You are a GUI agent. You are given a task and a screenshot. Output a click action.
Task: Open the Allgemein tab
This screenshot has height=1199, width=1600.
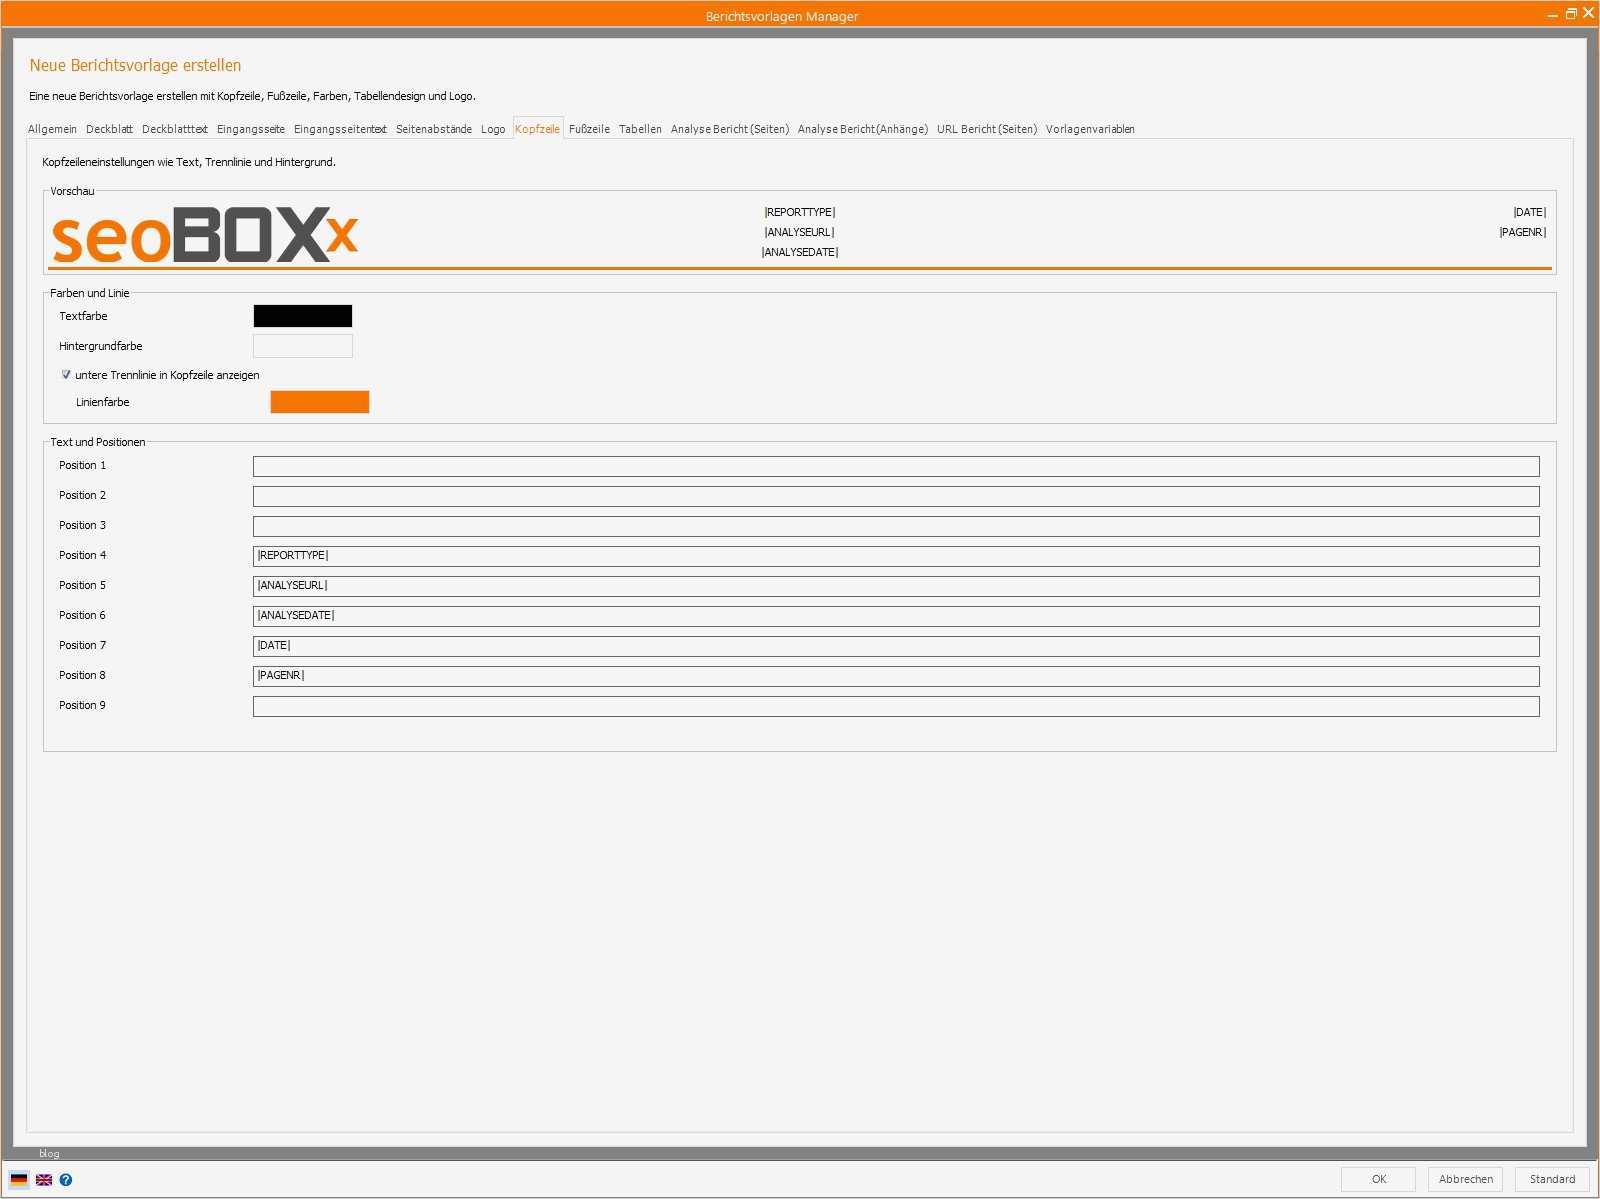click(x=52, y=129)
